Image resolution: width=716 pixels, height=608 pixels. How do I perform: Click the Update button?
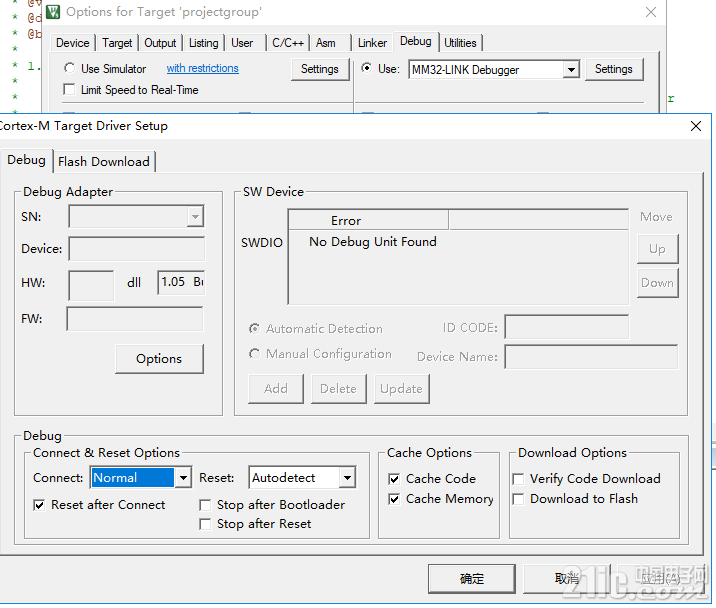401,389
